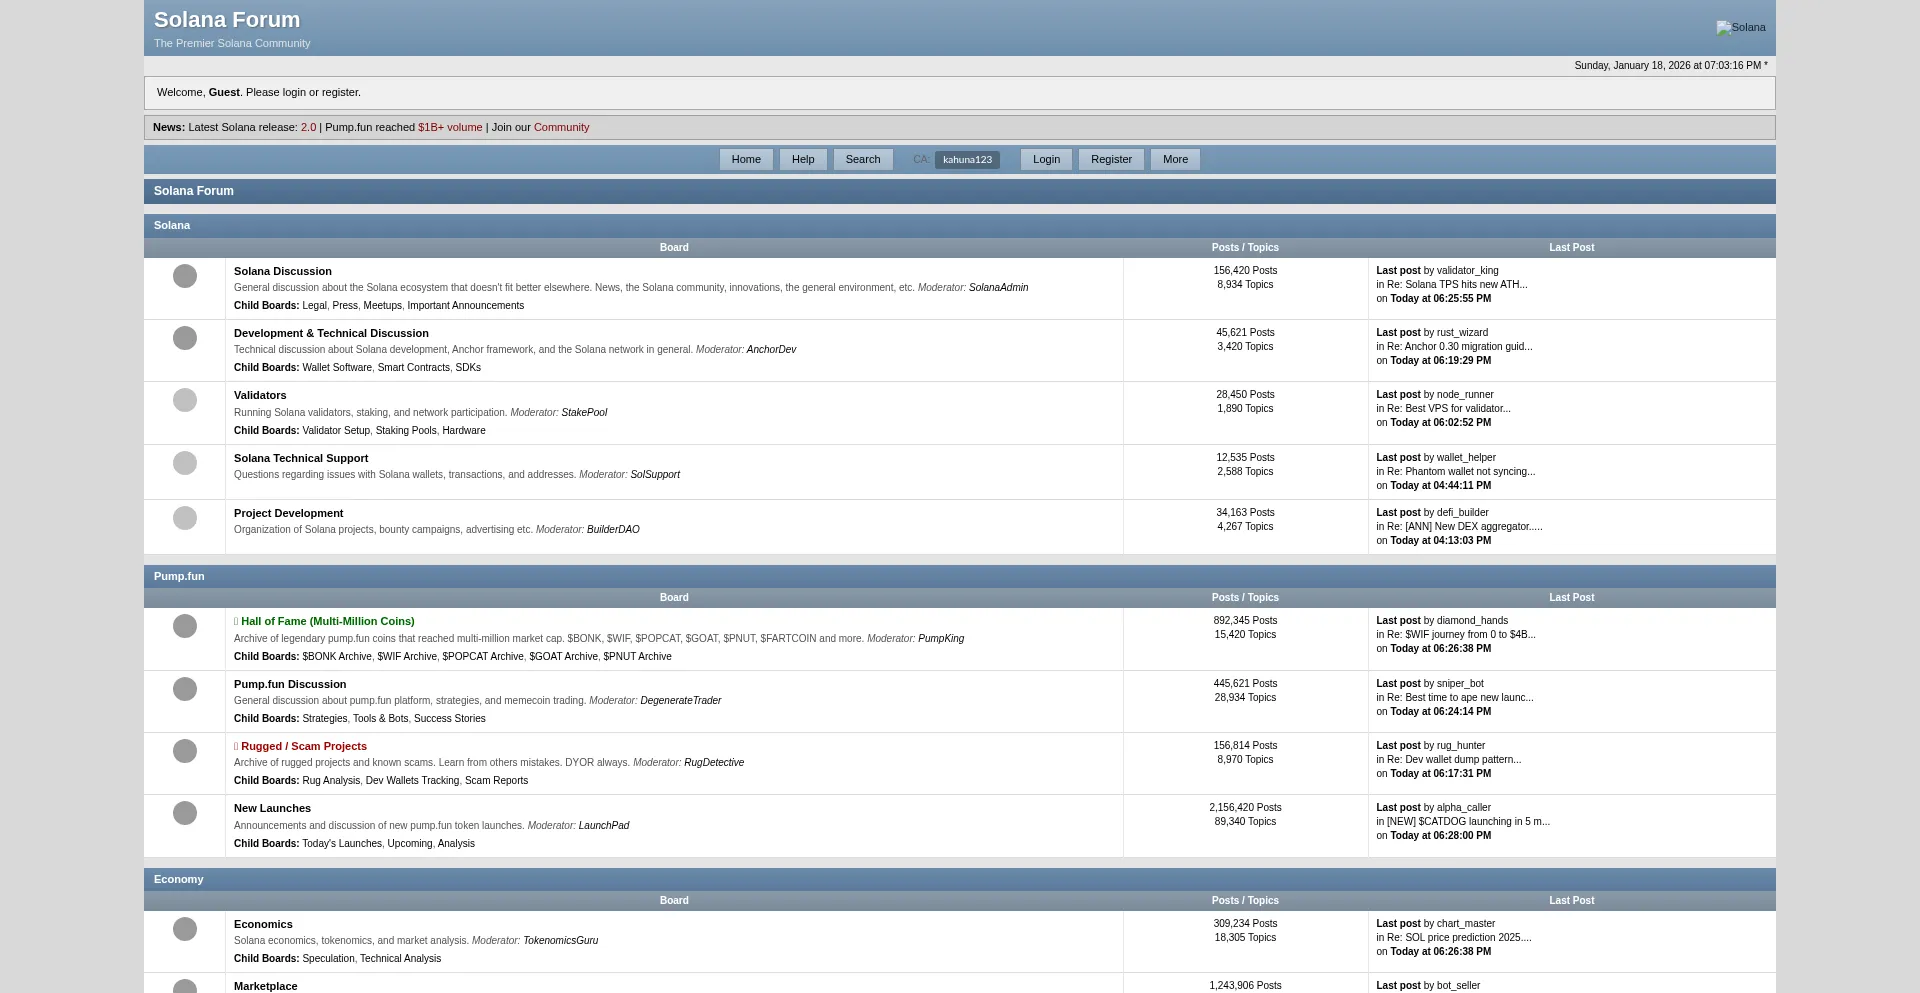Go to the Login page
Image resolution: width=1920 pixels, height=993 pixels.
click(1046, 159)
